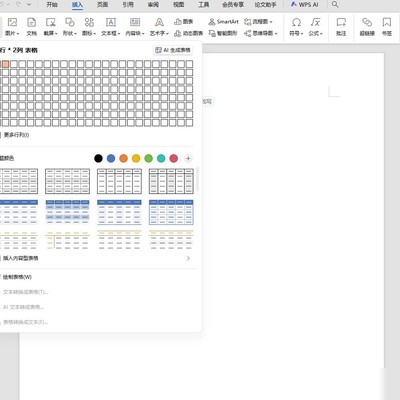
Task: Open the 论文助手 thesis assistant tab
Action: (265, 4)
